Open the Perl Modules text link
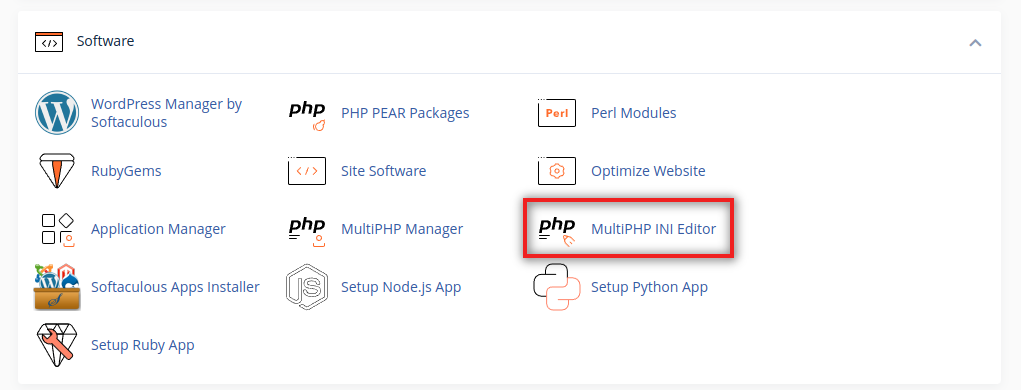 [634, 113]
